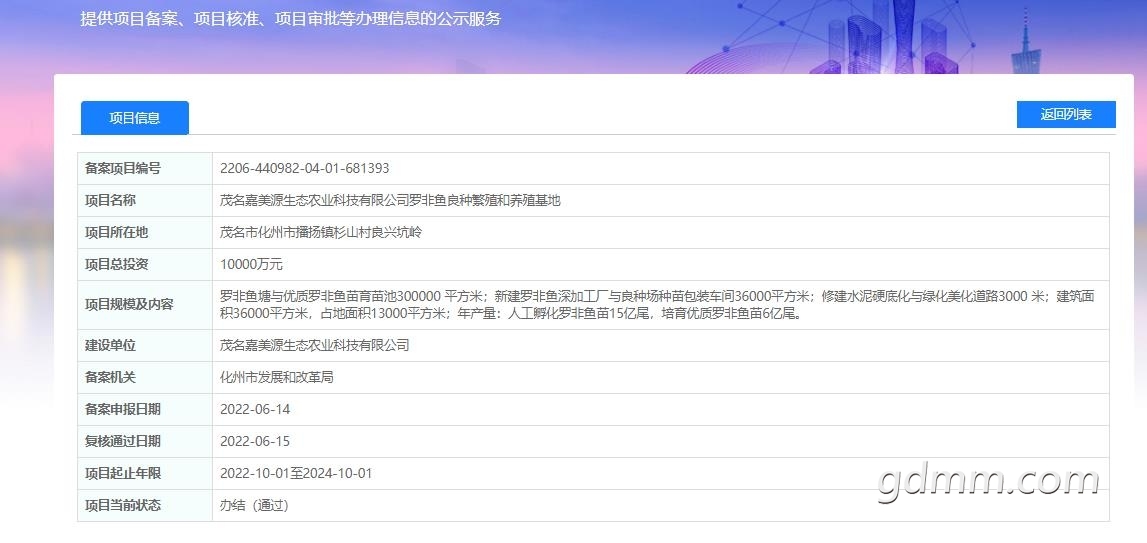Click the 返回列表 button
Screen dimensions: 1147x543
tap(1066, 115)
